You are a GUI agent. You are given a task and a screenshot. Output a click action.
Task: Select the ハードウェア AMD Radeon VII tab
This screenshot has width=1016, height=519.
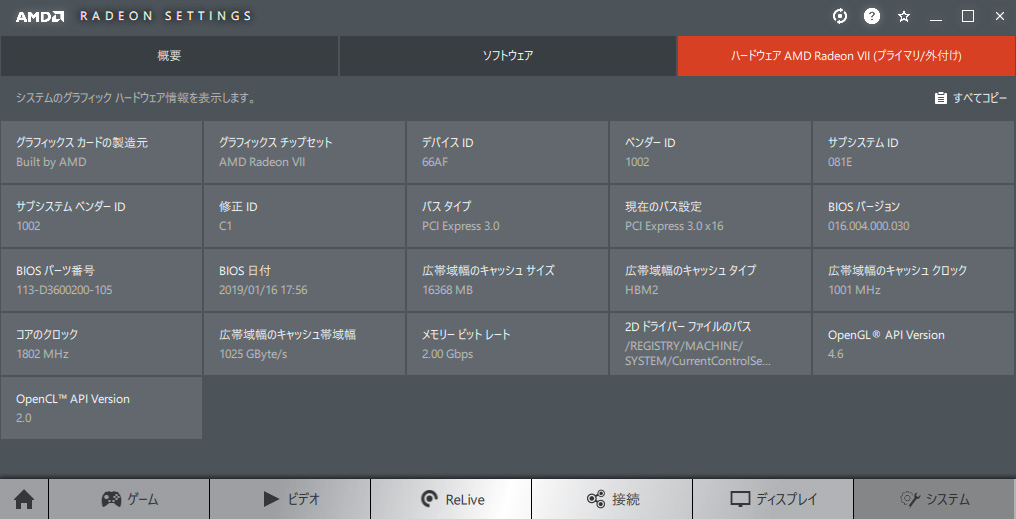point(846,56)
